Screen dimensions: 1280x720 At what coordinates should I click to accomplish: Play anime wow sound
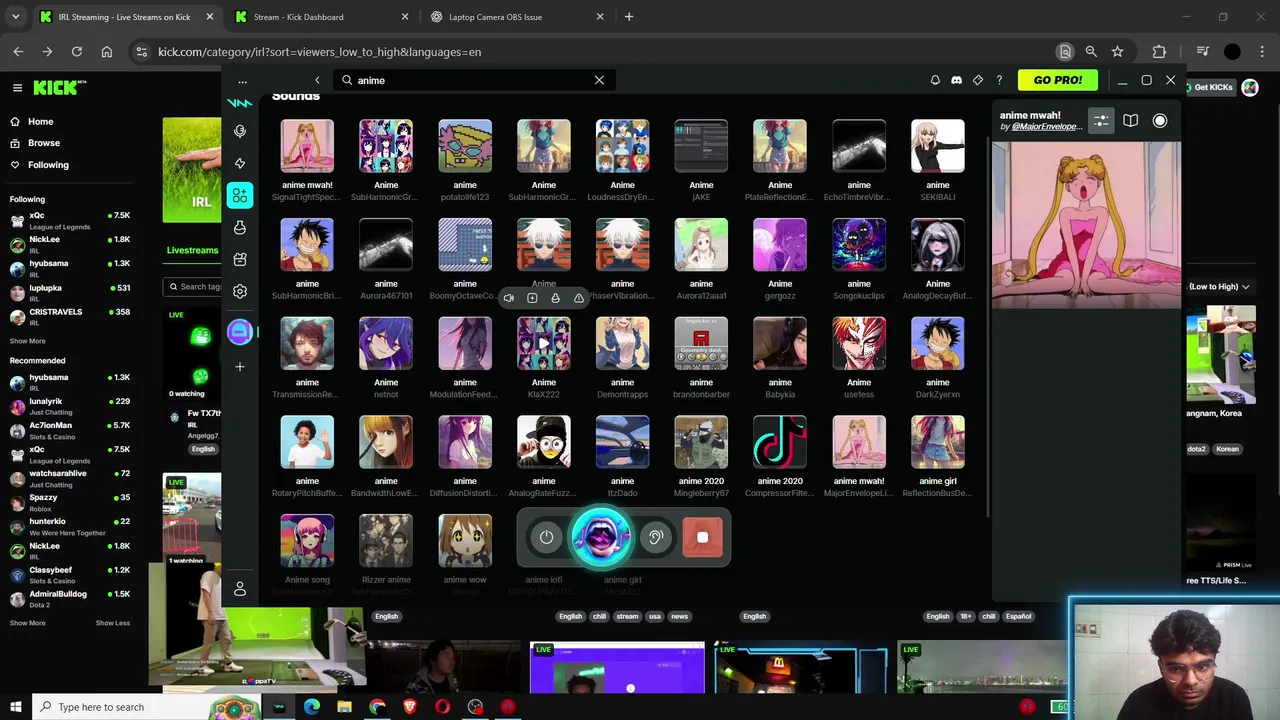465,541
